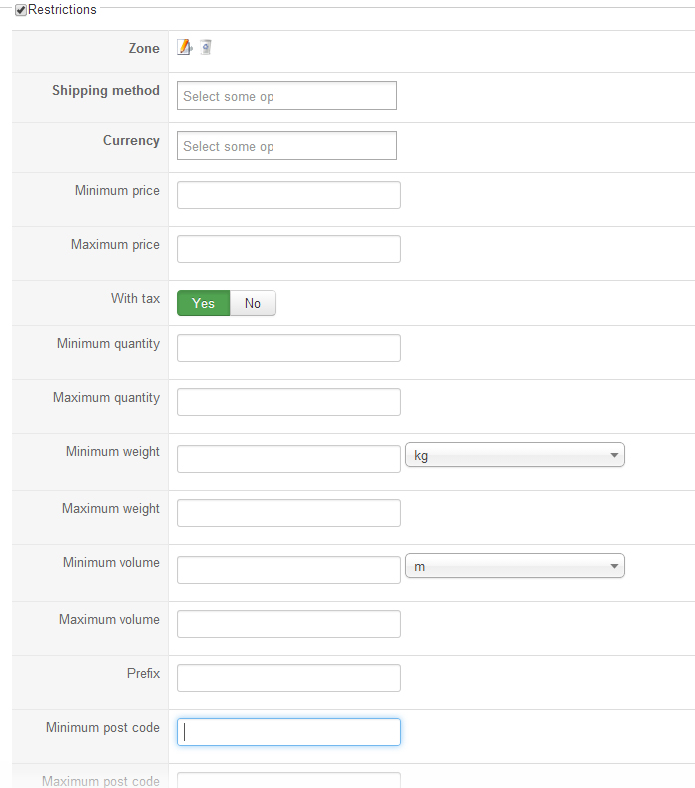Click the Minimum price field

pyautogui.click(x=288, y=195)
